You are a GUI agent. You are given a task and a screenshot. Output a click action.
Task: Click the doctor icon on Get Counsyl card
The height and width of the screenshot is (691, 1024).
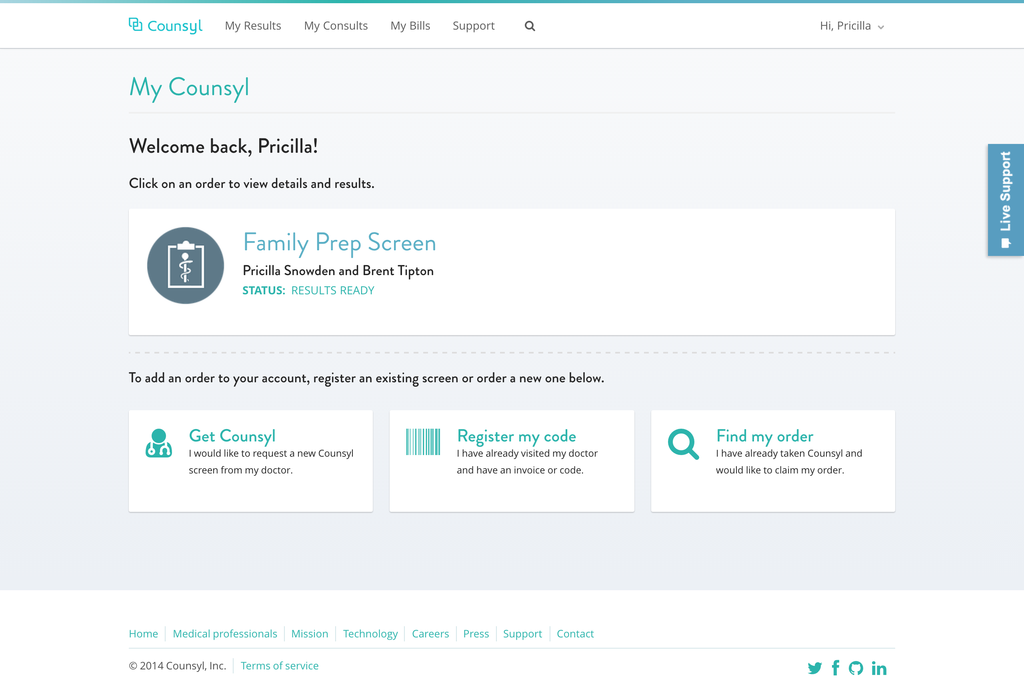point(159,443)
